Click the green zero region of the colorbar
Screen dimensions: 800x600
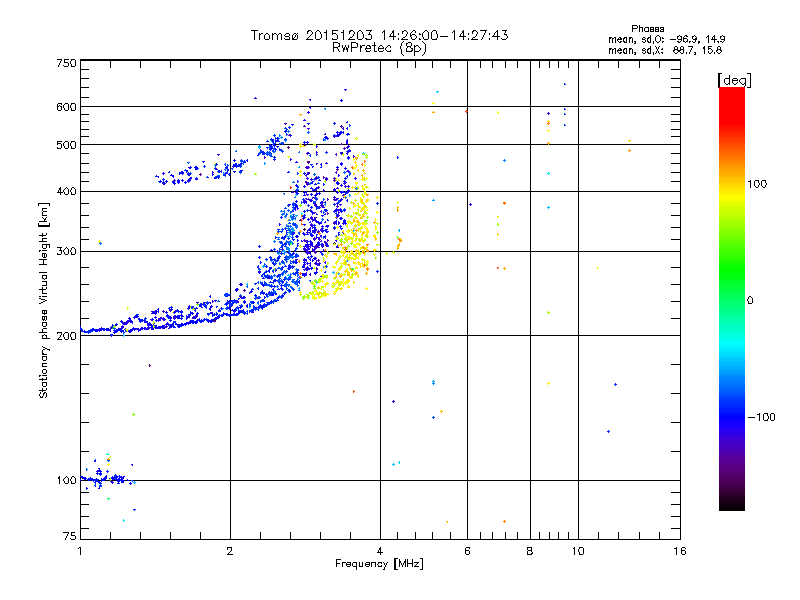[x=732, y=300]
